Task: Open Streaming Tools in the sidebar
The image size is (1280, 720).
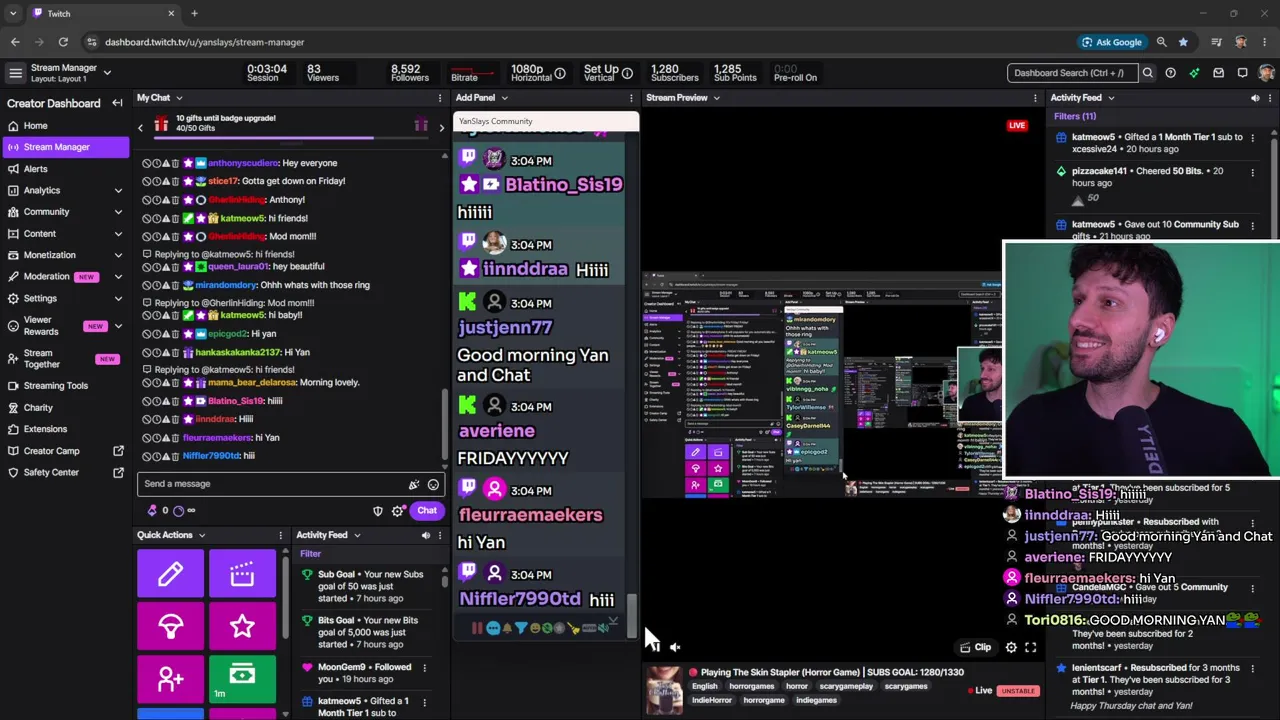Action: [x=65, y=386]
